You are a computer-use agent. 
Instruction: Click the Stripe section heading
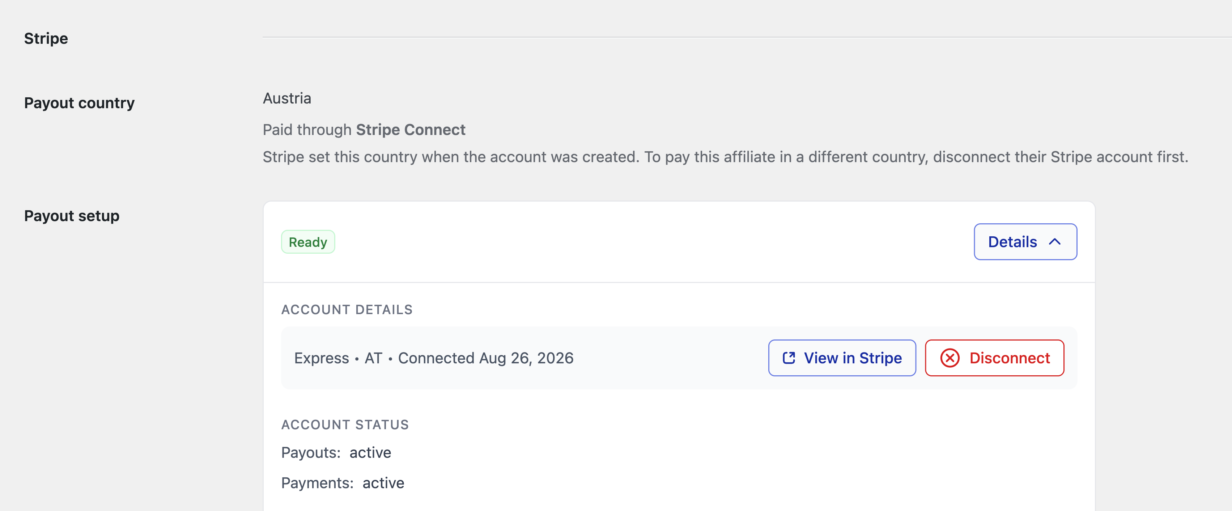(46, 38)
